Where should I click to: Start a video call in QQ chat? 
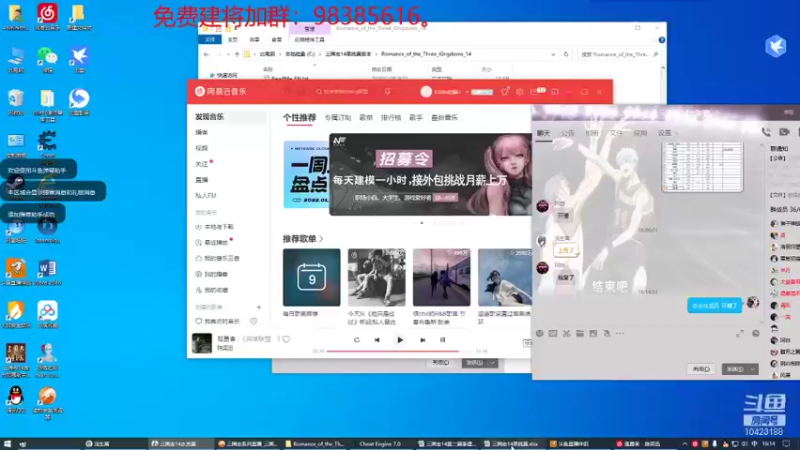tap(784, 133)
